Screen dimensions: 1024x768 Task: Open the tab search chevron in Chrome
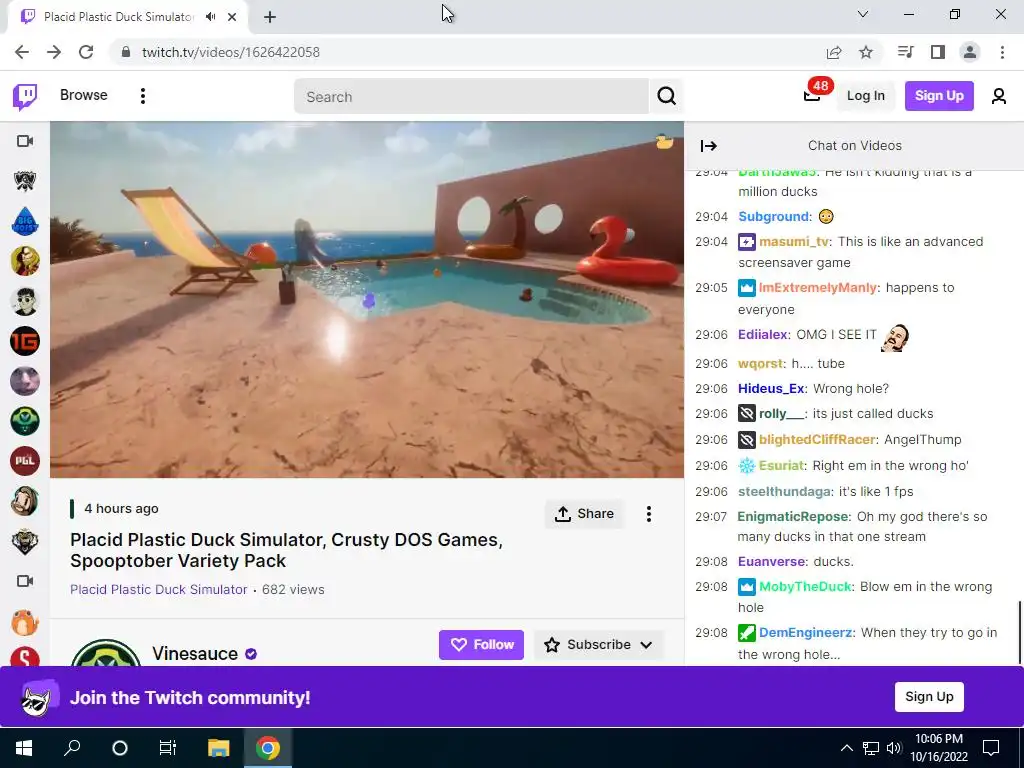click(863, 14)
